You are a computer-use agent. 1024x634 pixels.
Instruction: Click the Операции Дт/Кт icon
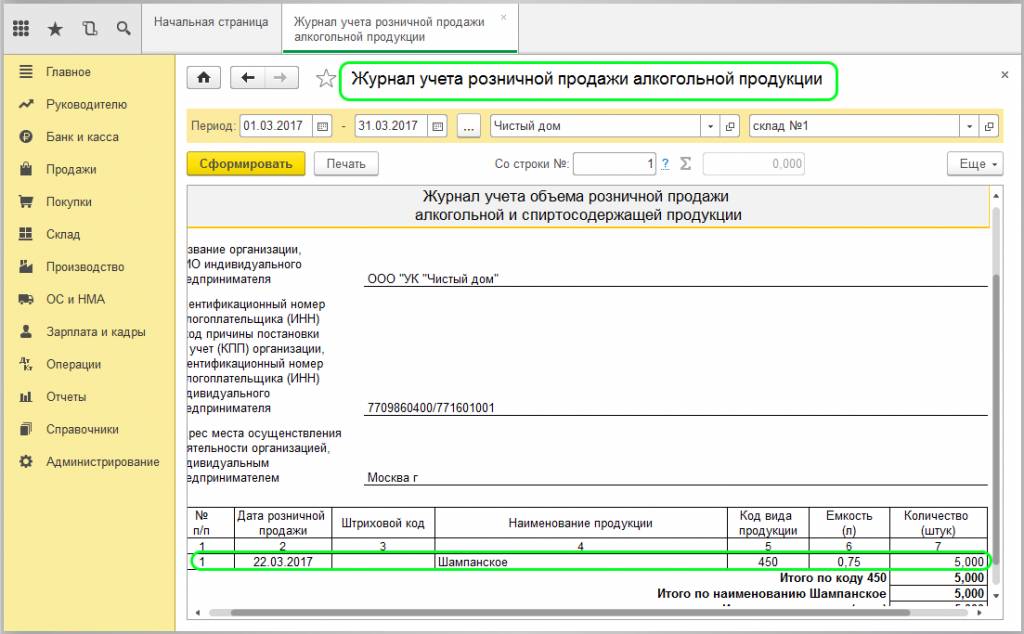click(x=26, y=364)
